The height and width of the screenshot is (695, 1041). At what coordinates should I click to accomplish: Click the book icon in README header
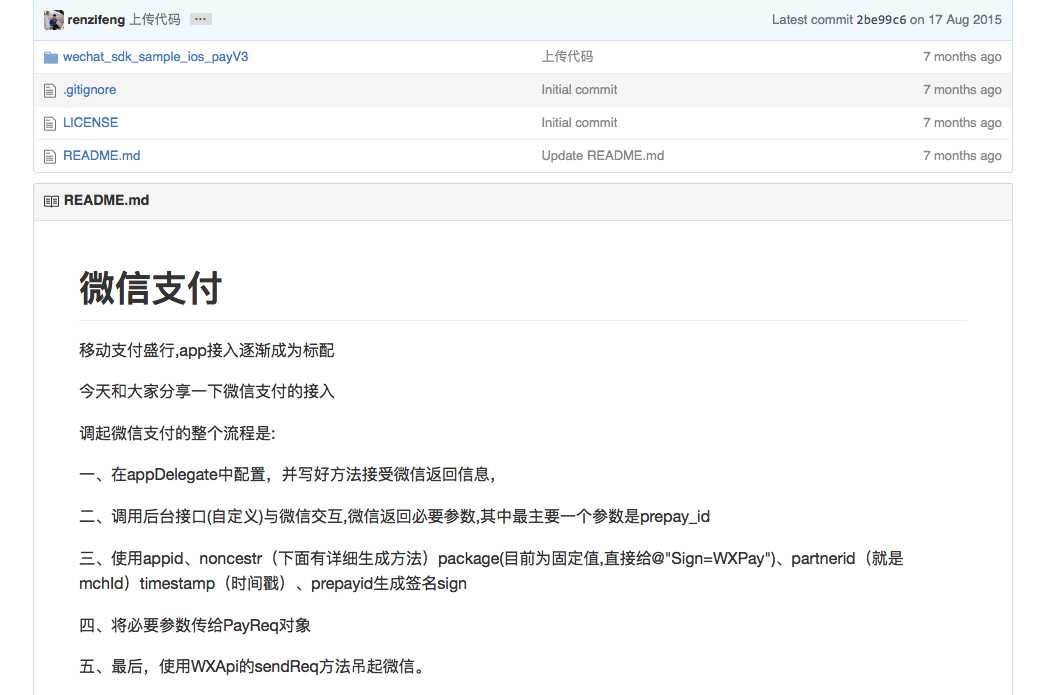(x=51, y=201)
